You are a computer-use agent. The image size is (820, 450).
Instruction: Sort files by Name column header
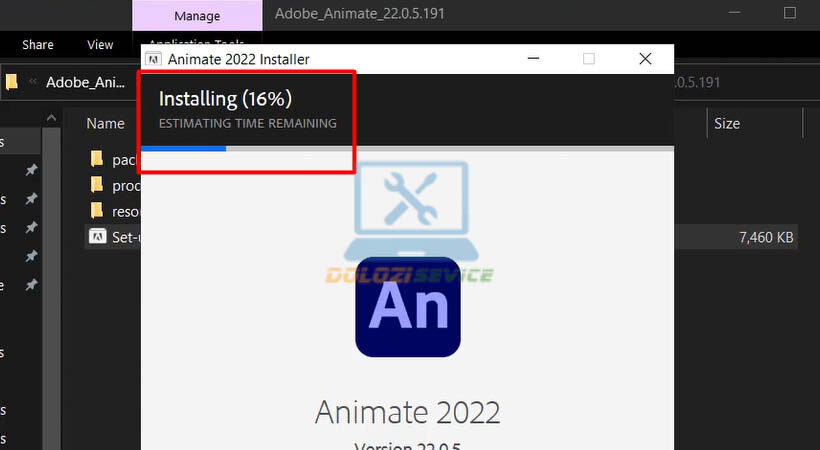click(x=105, y=123)
